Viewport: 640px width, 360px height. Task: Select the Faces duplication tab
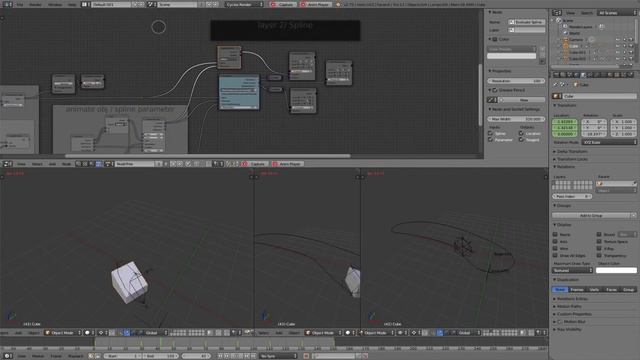point(611,289)
